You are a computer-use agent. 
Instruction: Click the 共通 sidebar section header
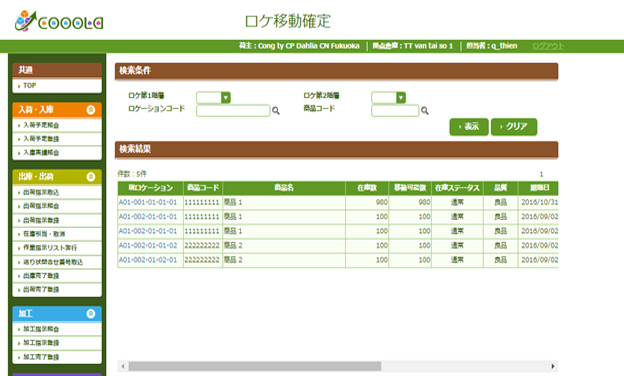click(x=57, y=70)
